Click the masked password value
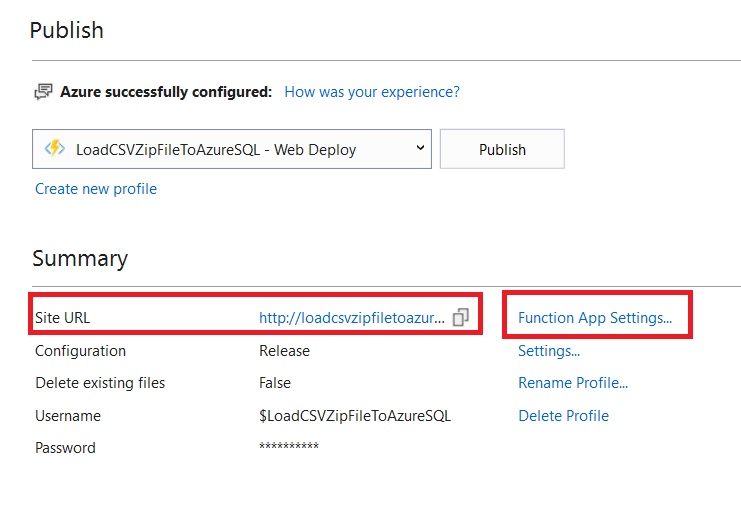Screen dimensions: 741x521 tap(289, 446)
